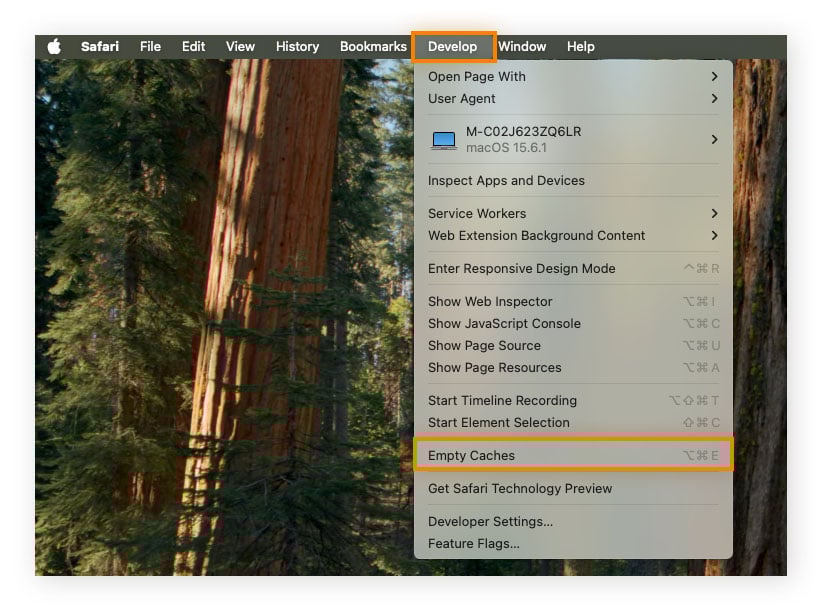Image resolution: width=822 pixels, height=611 pixels.
Task: Choose Show Page Resources
Action: click(494, 367)
